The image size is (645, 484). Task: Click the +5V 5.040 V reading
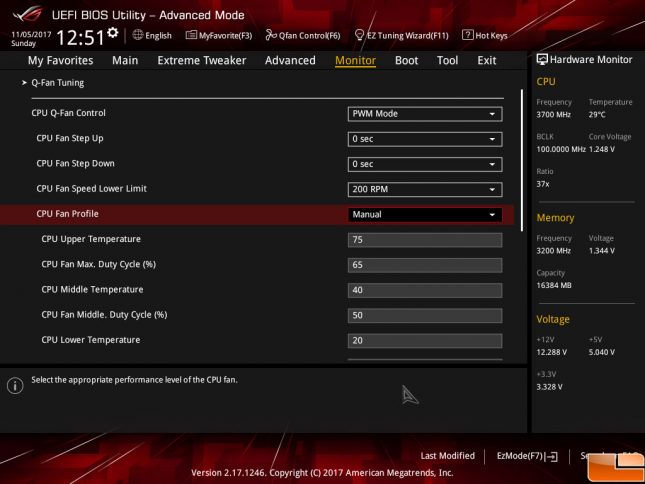coord(601,352)
